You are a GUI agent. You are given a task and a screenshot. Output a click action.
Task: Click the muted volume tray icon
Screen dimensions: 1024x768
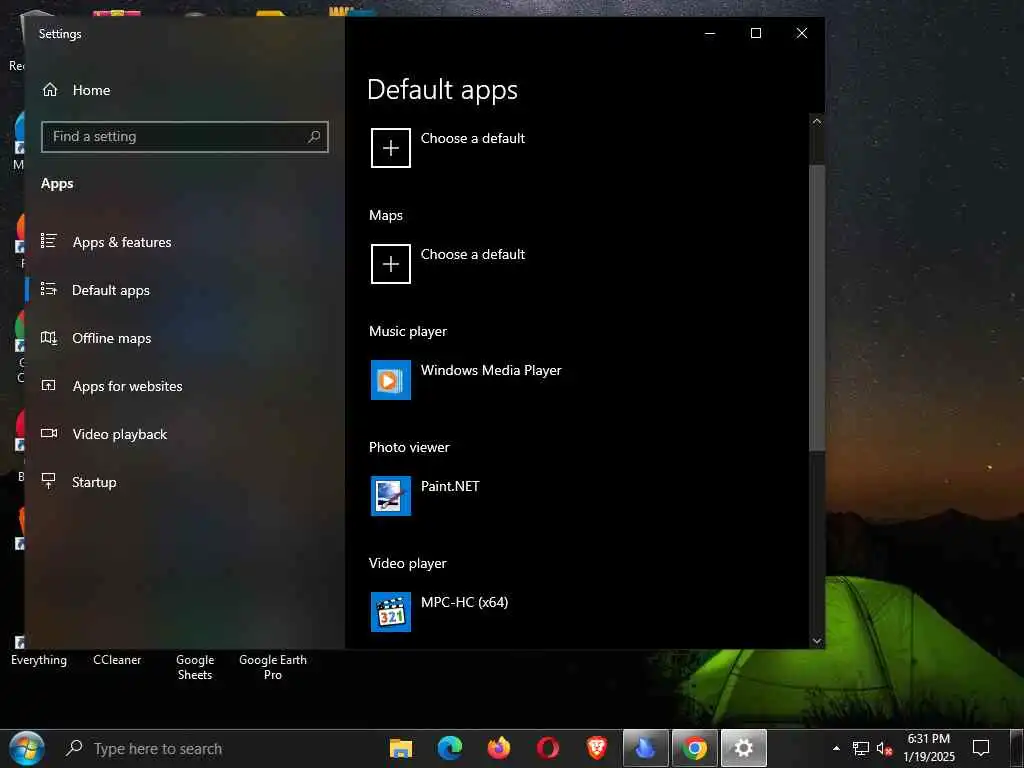[x=884, y=749]
